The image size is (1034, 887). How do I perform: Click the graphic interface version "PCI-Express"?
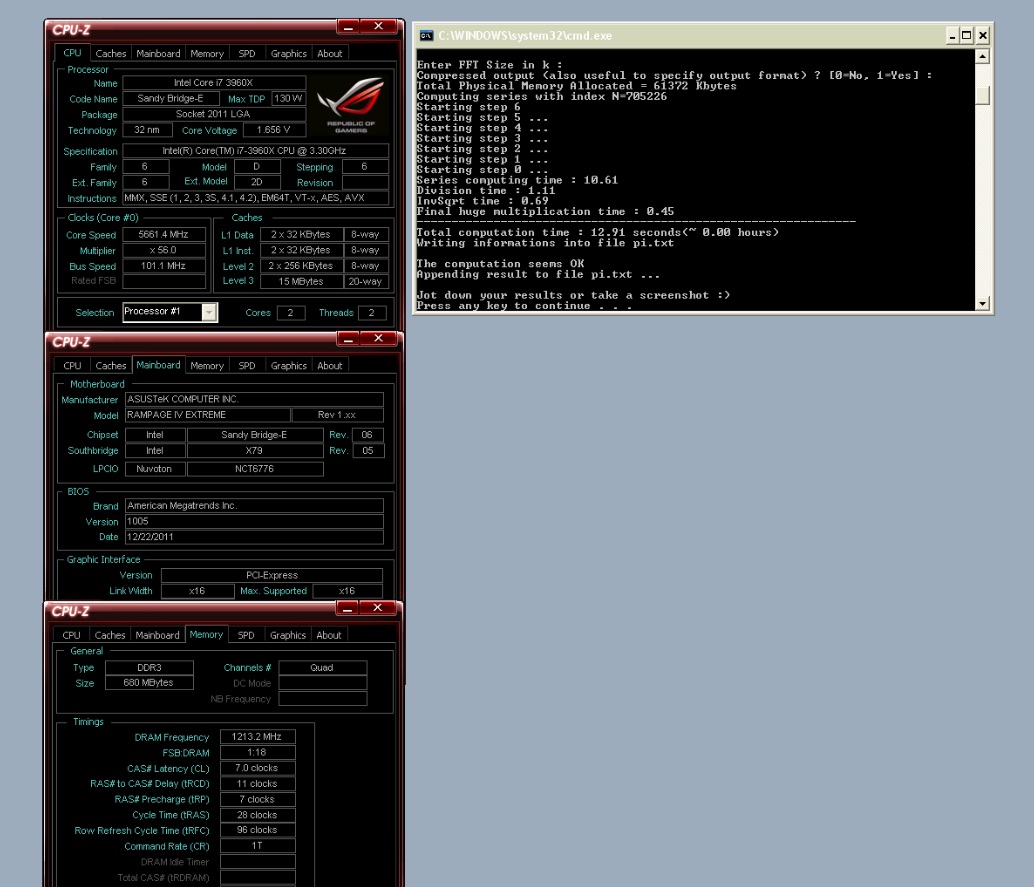point(272,575)
